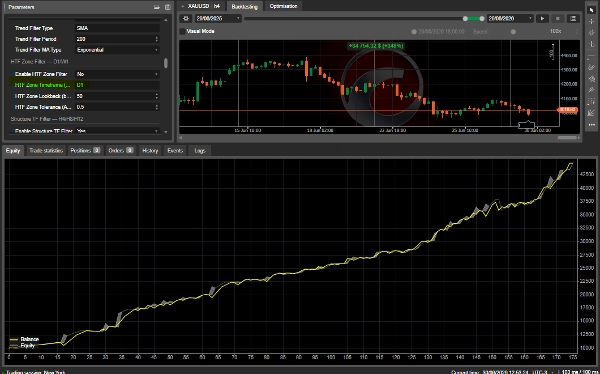This screenshot has width=600, height=374.
Task: Select the horizontal line drawing tool
Action: tap(591, 56)
